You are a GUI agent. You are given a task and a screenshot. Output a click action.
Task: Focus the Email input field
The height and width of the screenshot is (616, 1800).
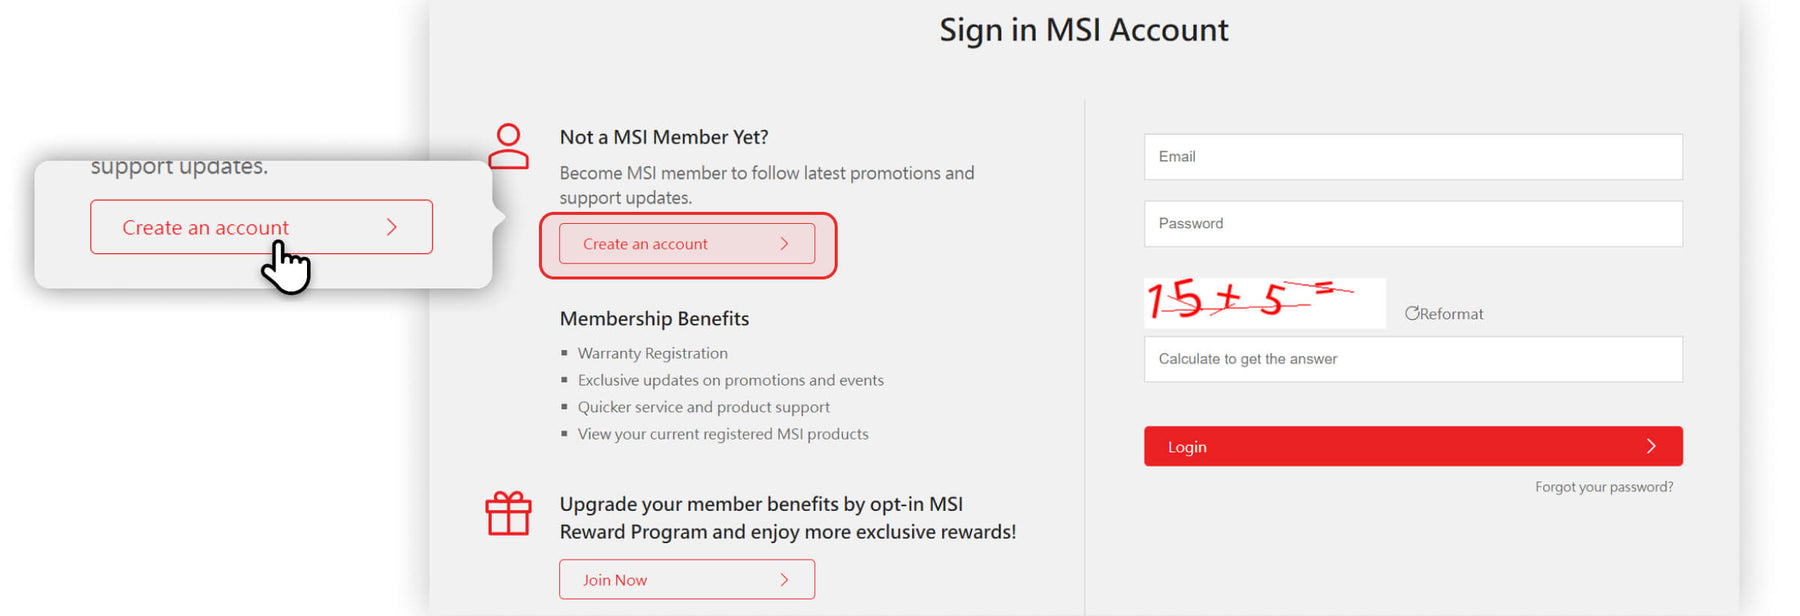coord(1412,157)
